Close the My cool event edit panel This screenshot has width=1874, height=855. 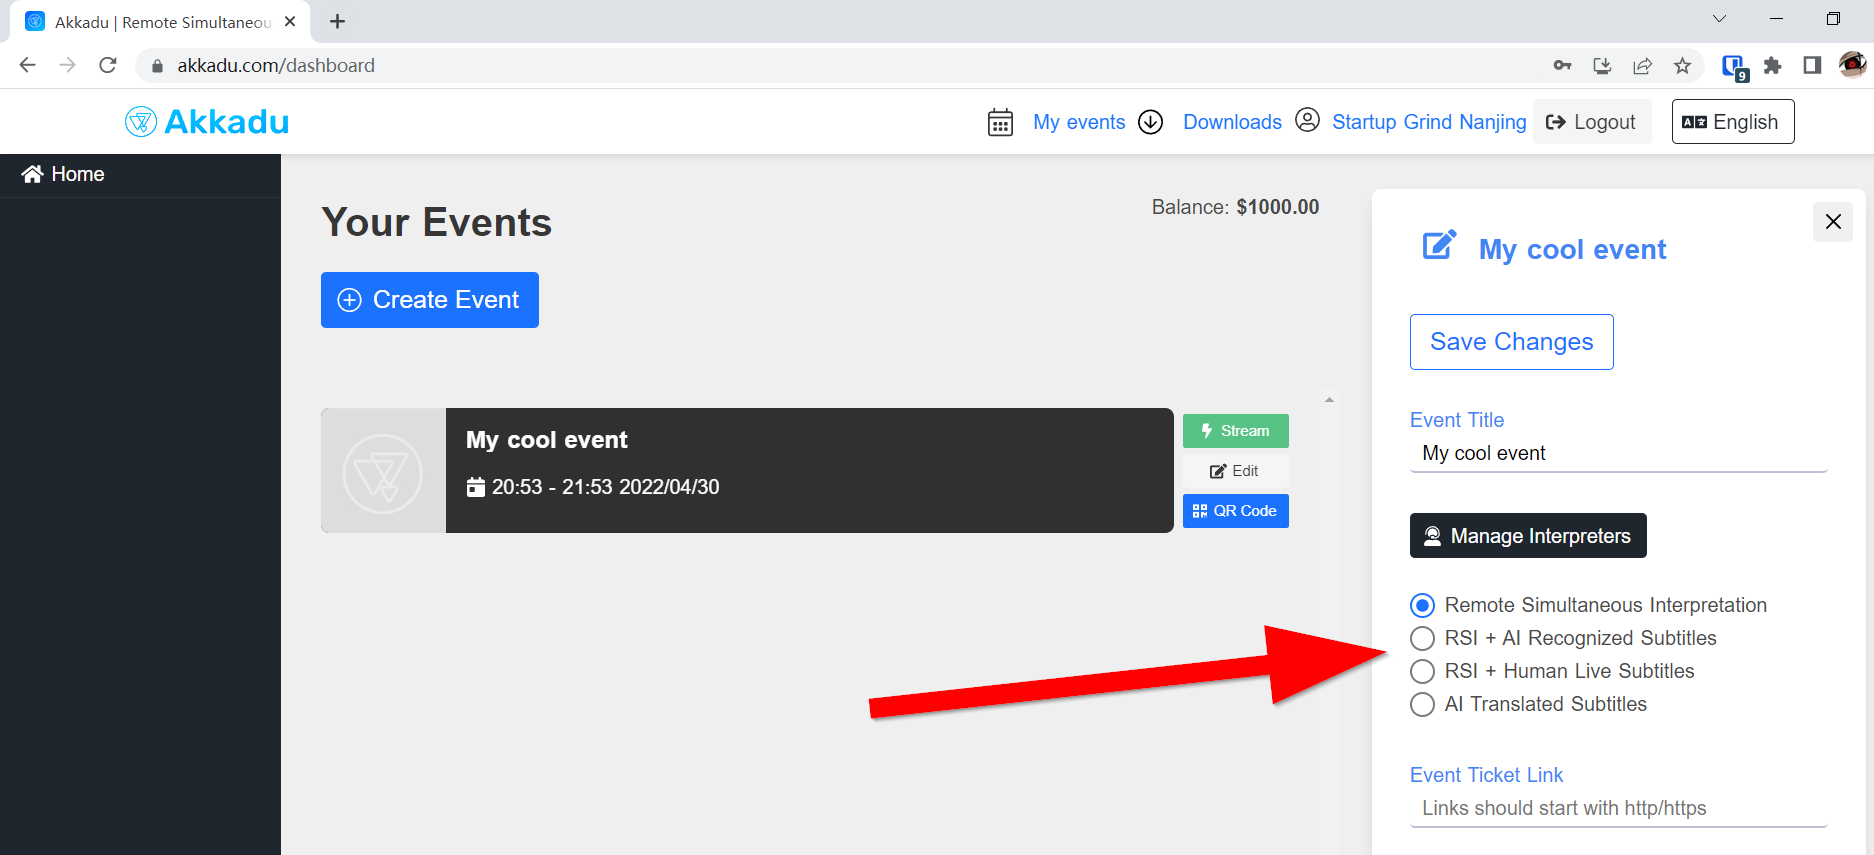[x=1833, y=222]
